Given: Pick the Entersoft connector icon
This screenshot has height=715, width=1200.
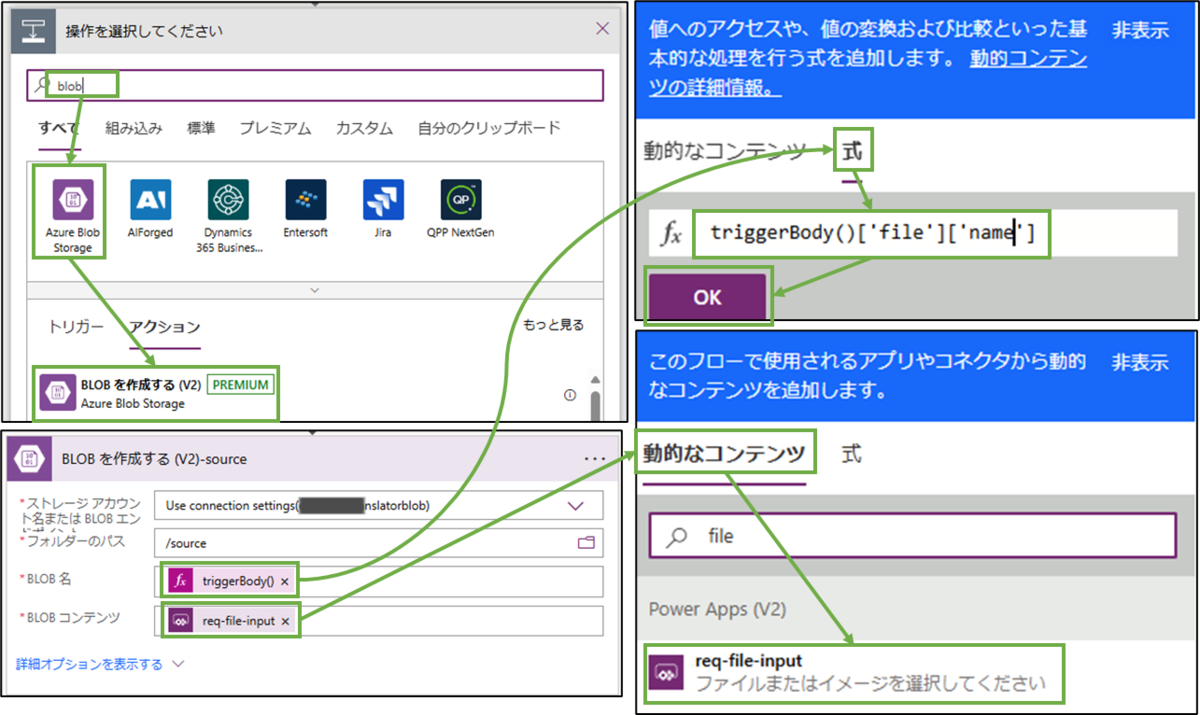Looking at the screenshot, I should (x=305, y=199).
